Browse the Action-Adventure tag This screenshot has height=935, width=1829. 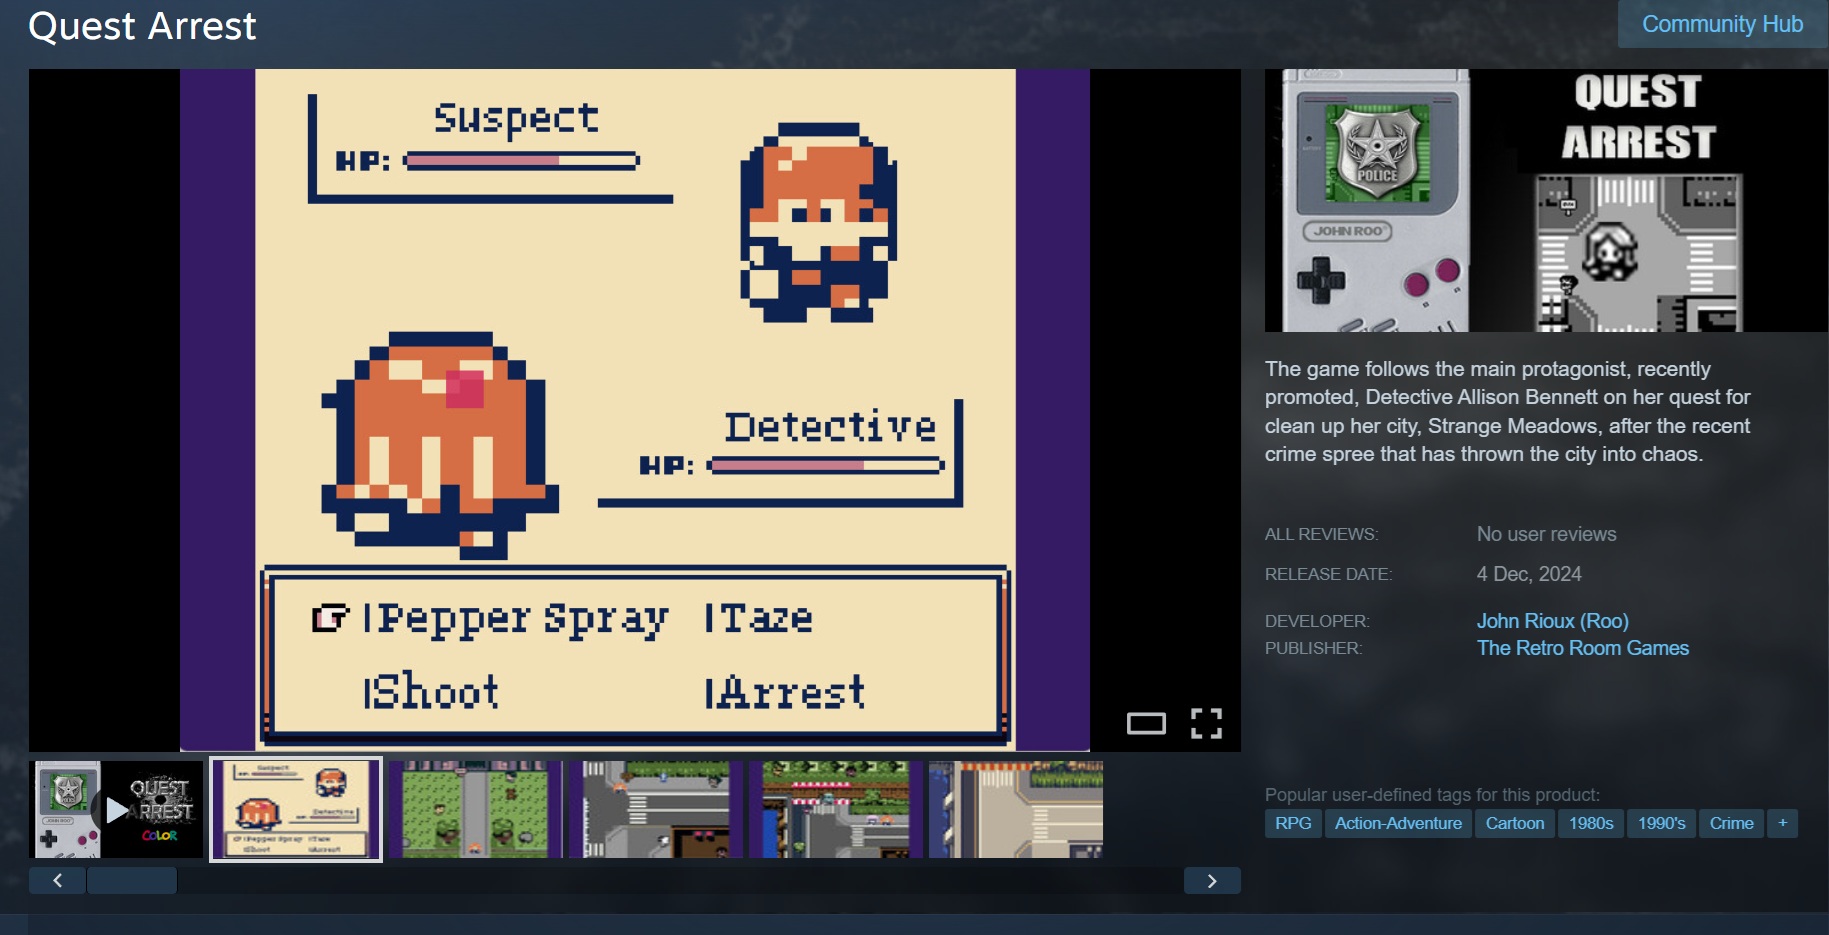[x=1398, y=823]
